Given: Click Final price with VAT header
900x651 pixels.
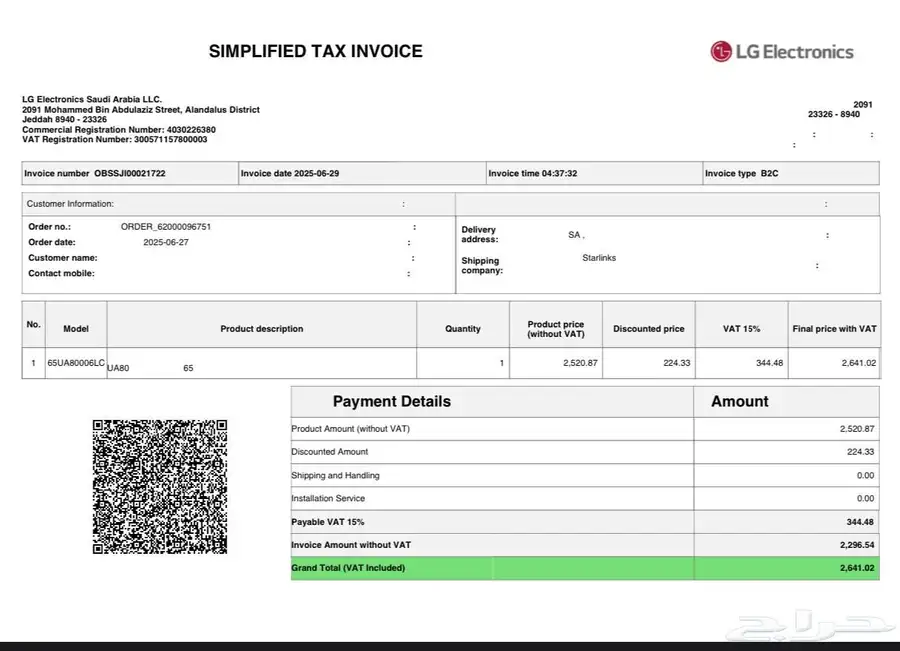Looking at the screenshot, I should tap(835, 329).
